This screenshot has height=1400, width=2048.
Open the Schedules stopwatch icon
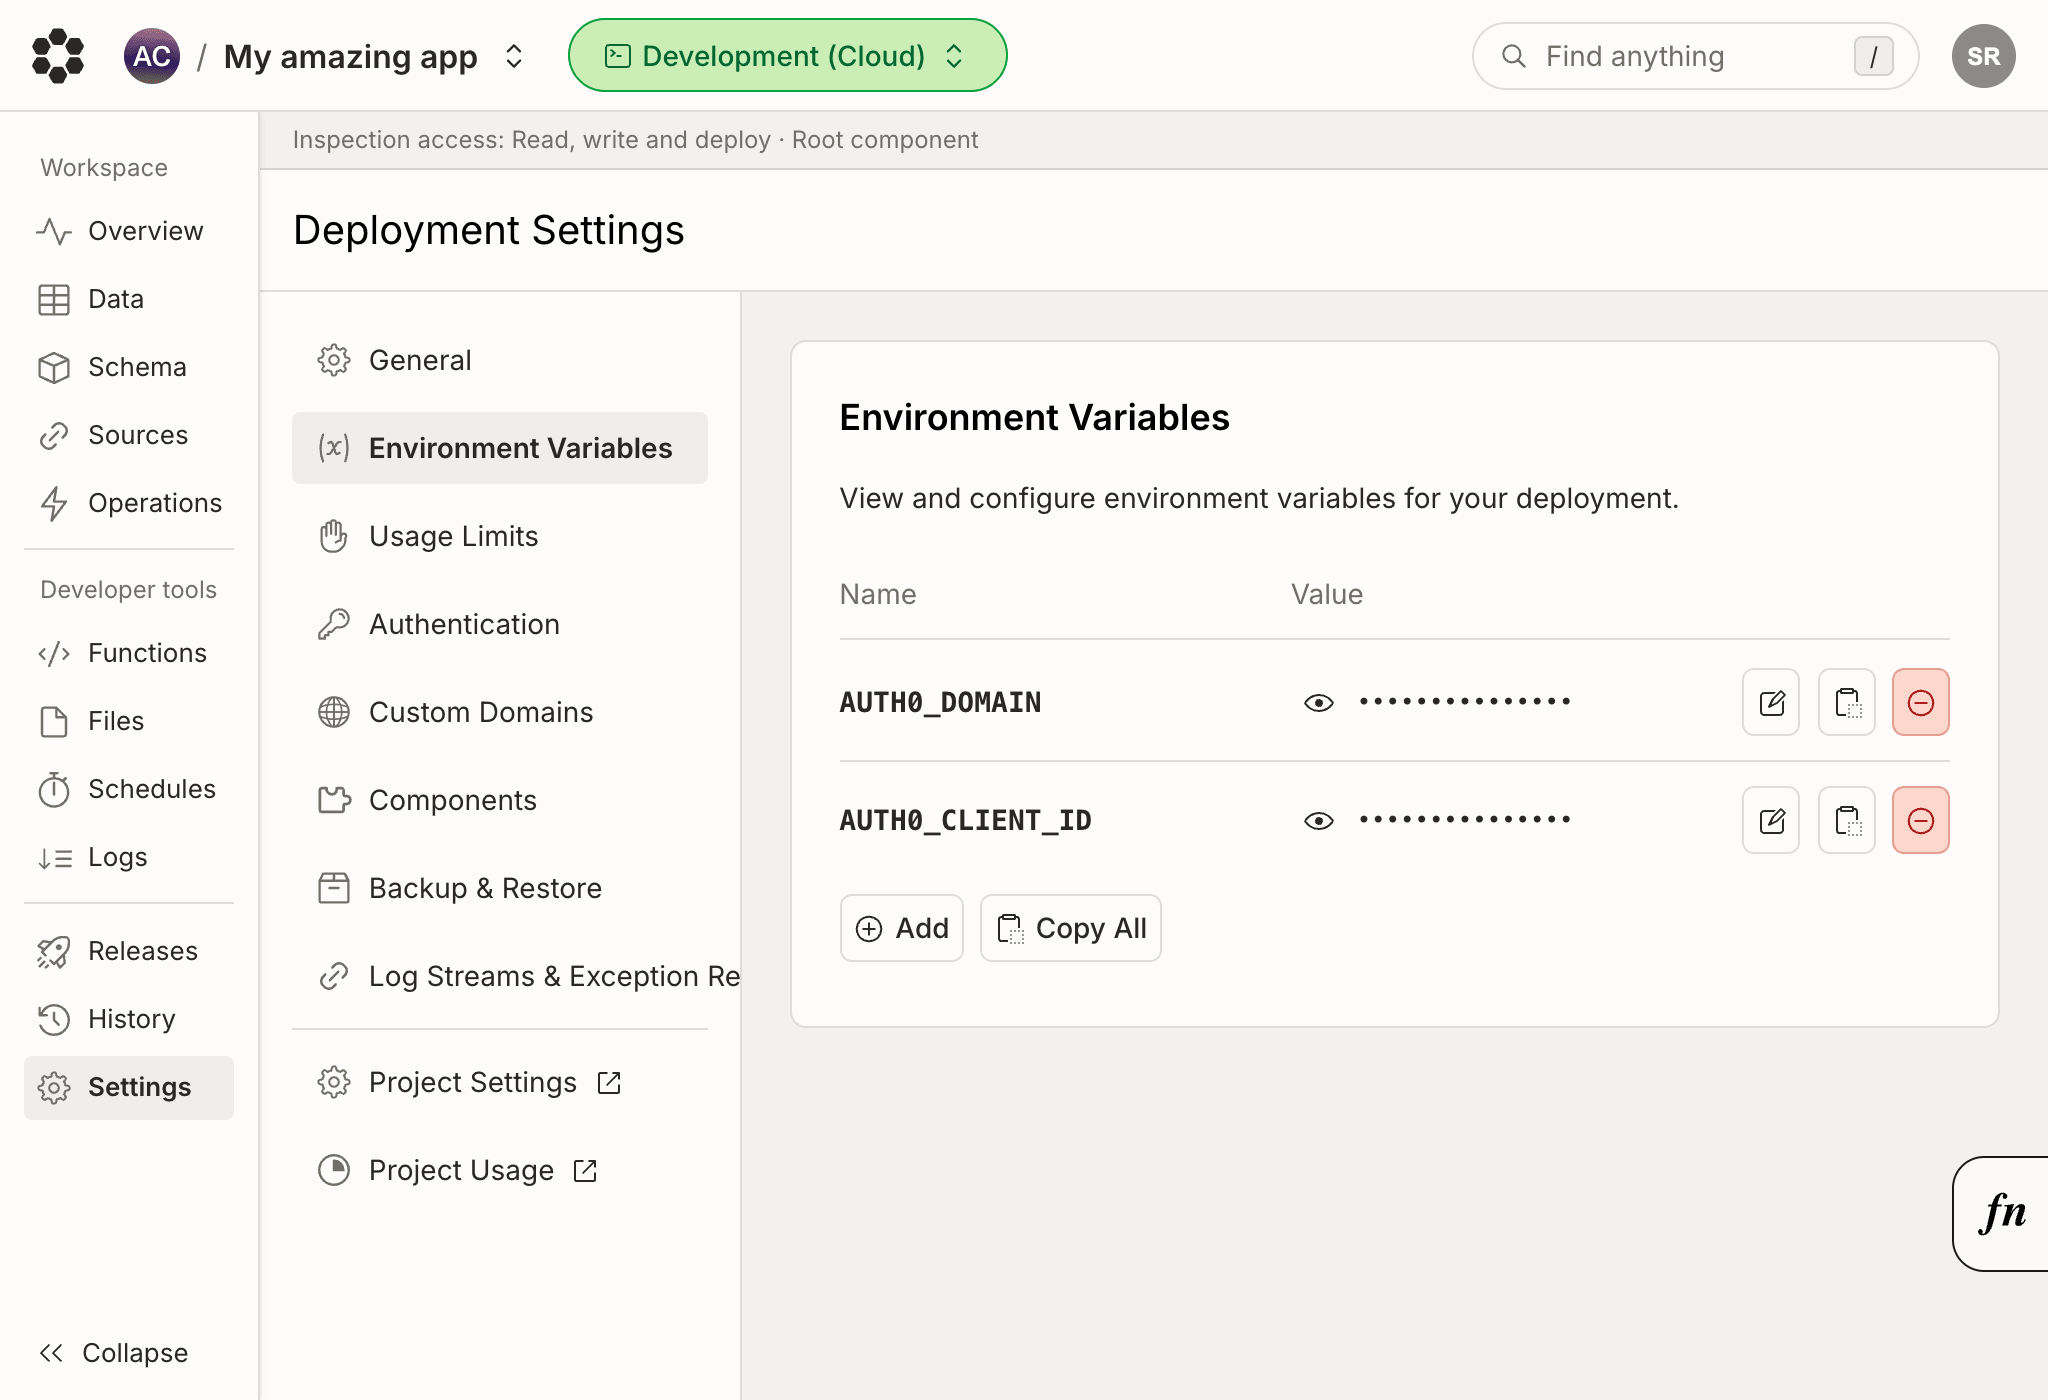tap(54, 789)
